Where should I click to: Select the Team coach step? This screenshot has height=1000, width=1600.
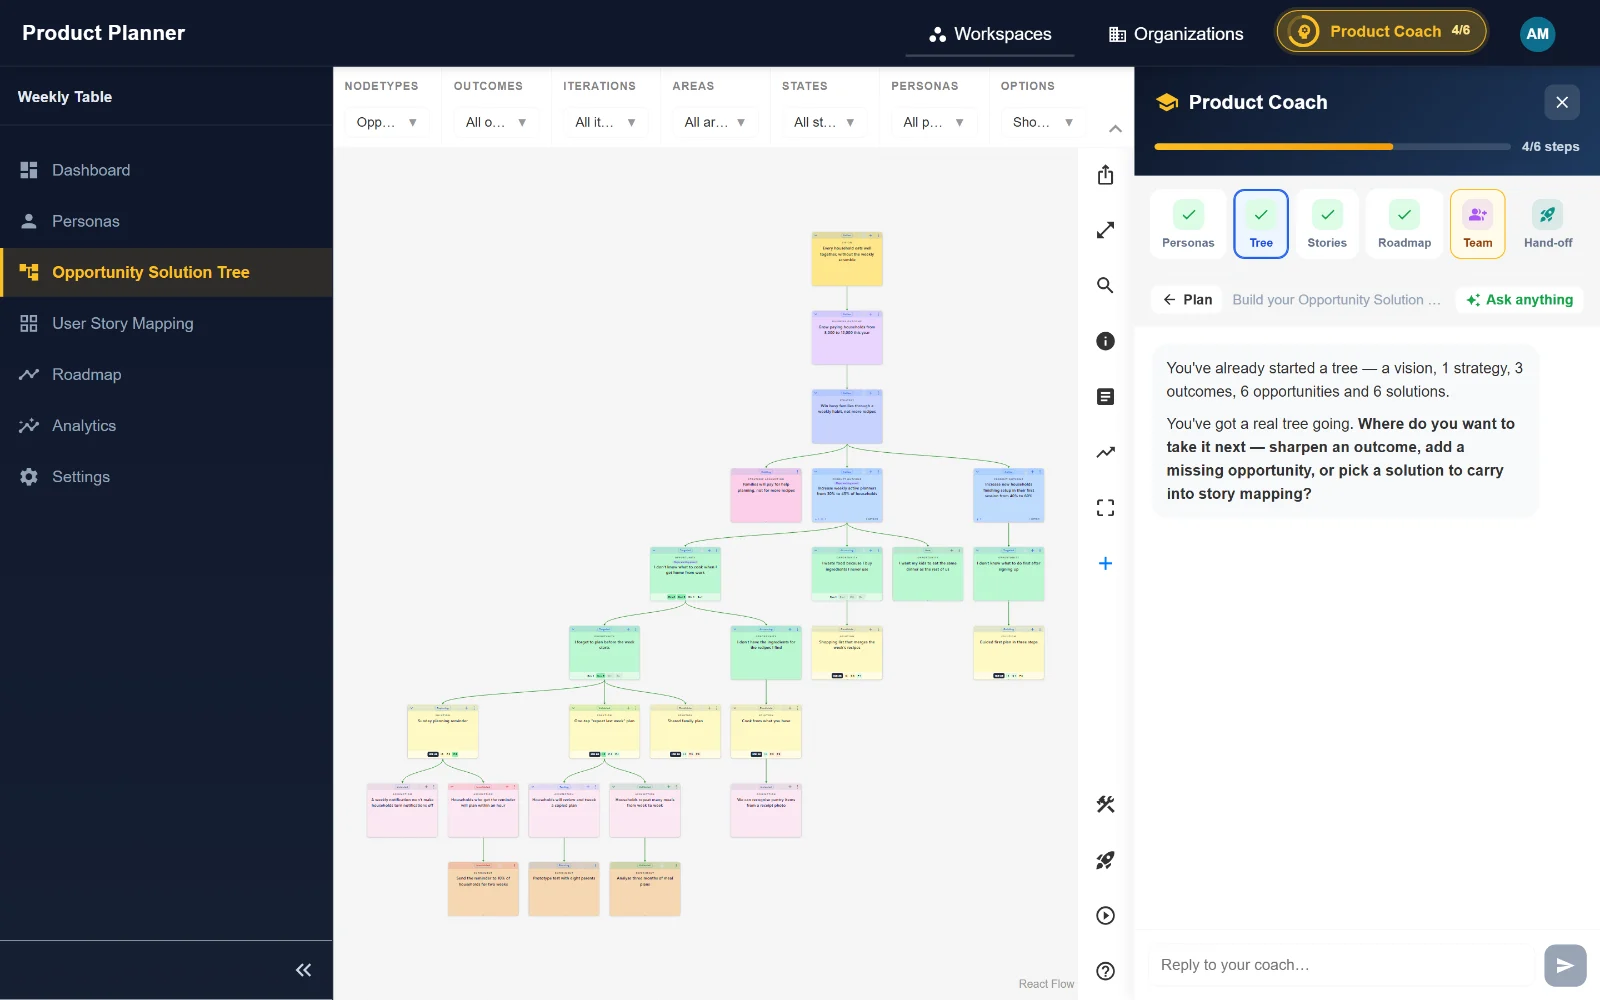coord(1478,224)
